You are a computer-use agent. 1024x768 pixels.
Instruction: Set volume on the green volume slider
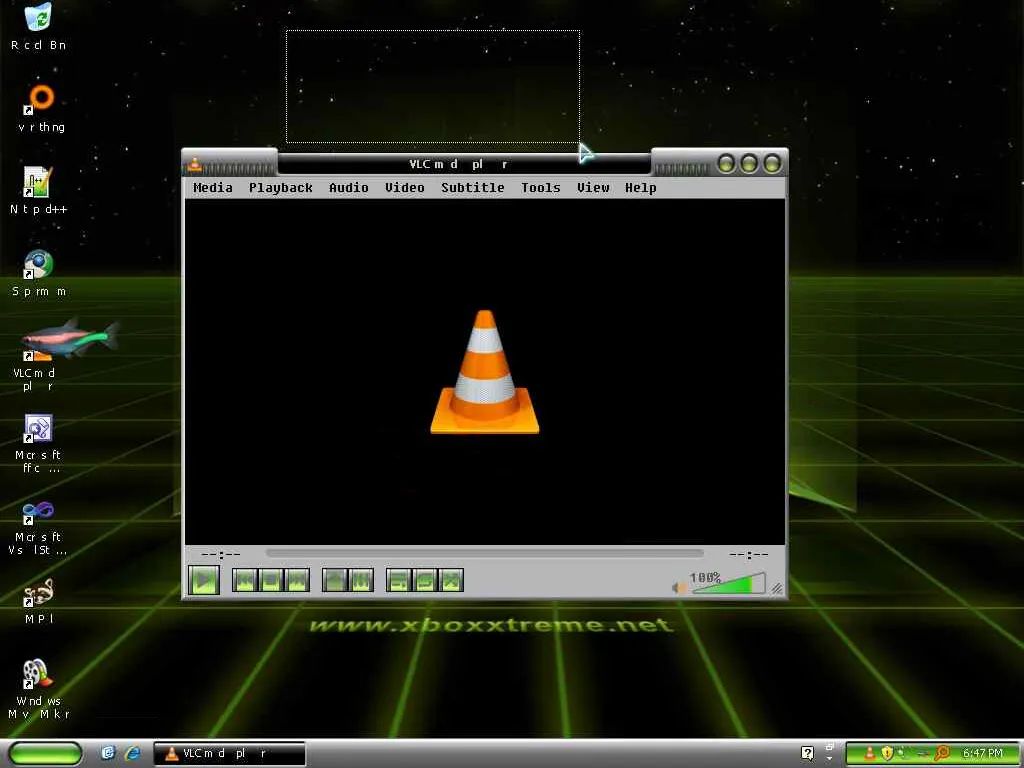tap(729, 584)
